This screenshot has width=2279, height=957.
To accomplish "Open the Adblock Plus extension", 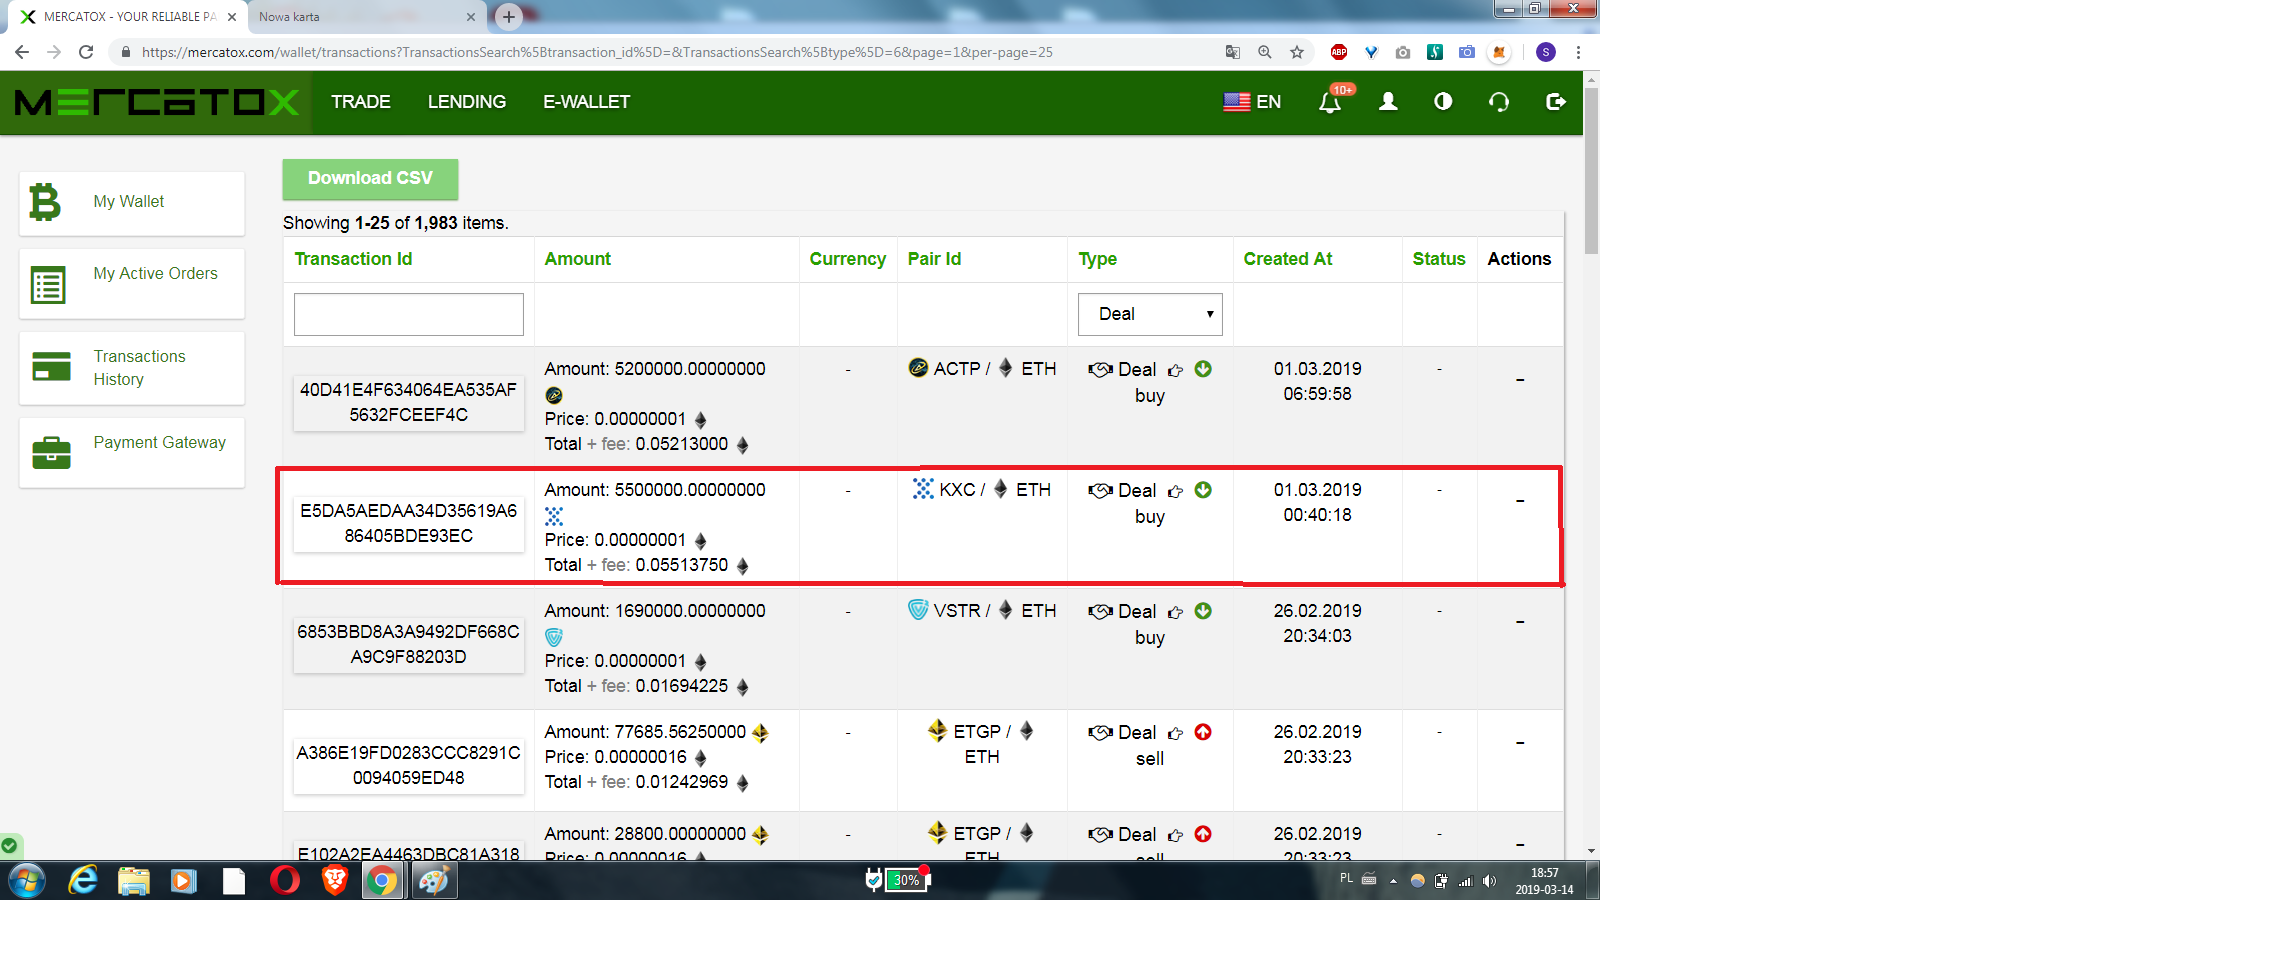I will (1339, 52).
